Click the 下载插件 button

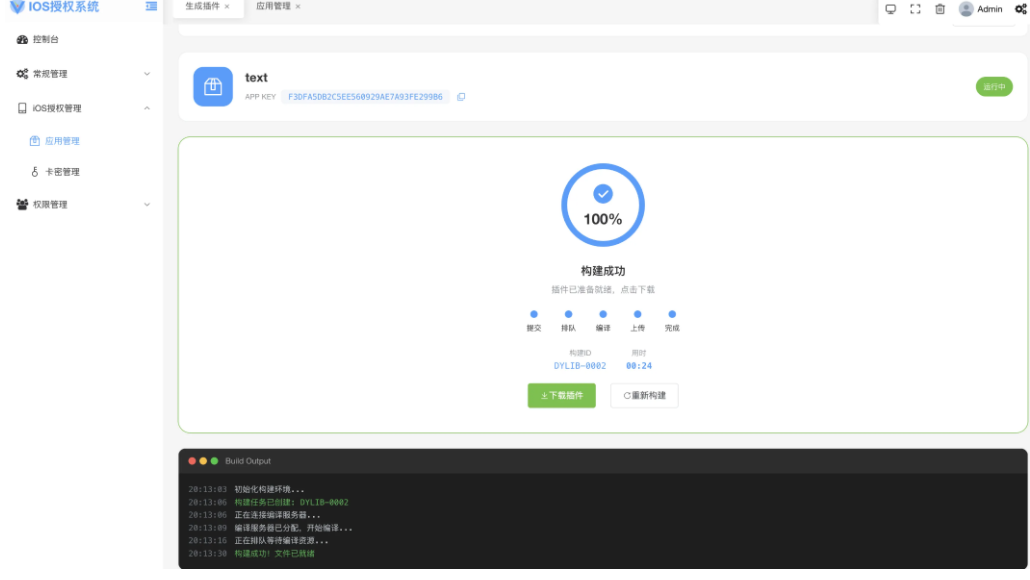(561, 395)
